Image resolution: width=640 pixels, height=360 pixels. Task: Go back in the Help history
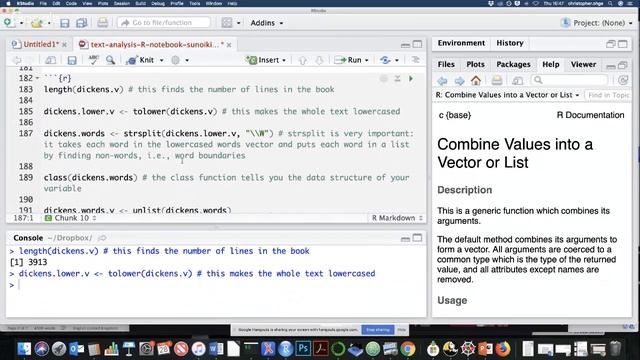[442, 81]
